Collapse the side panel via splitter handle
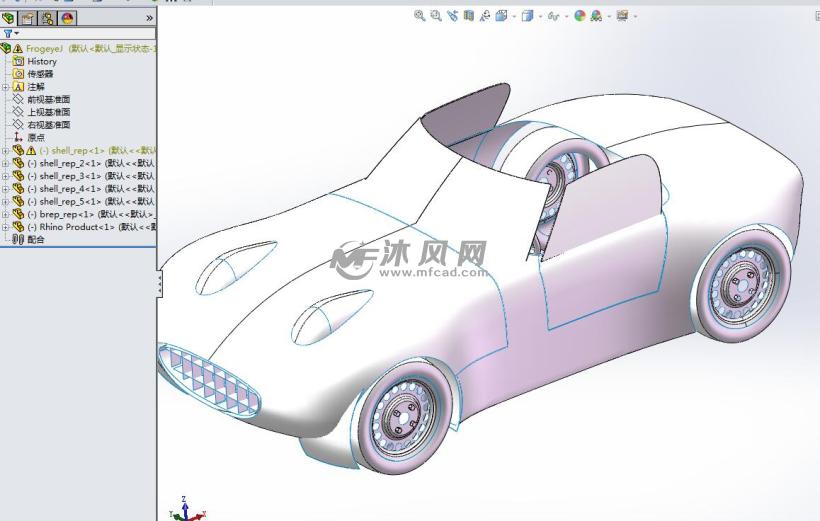The width and height of the screenshot is (820, 521). point(160,284)
